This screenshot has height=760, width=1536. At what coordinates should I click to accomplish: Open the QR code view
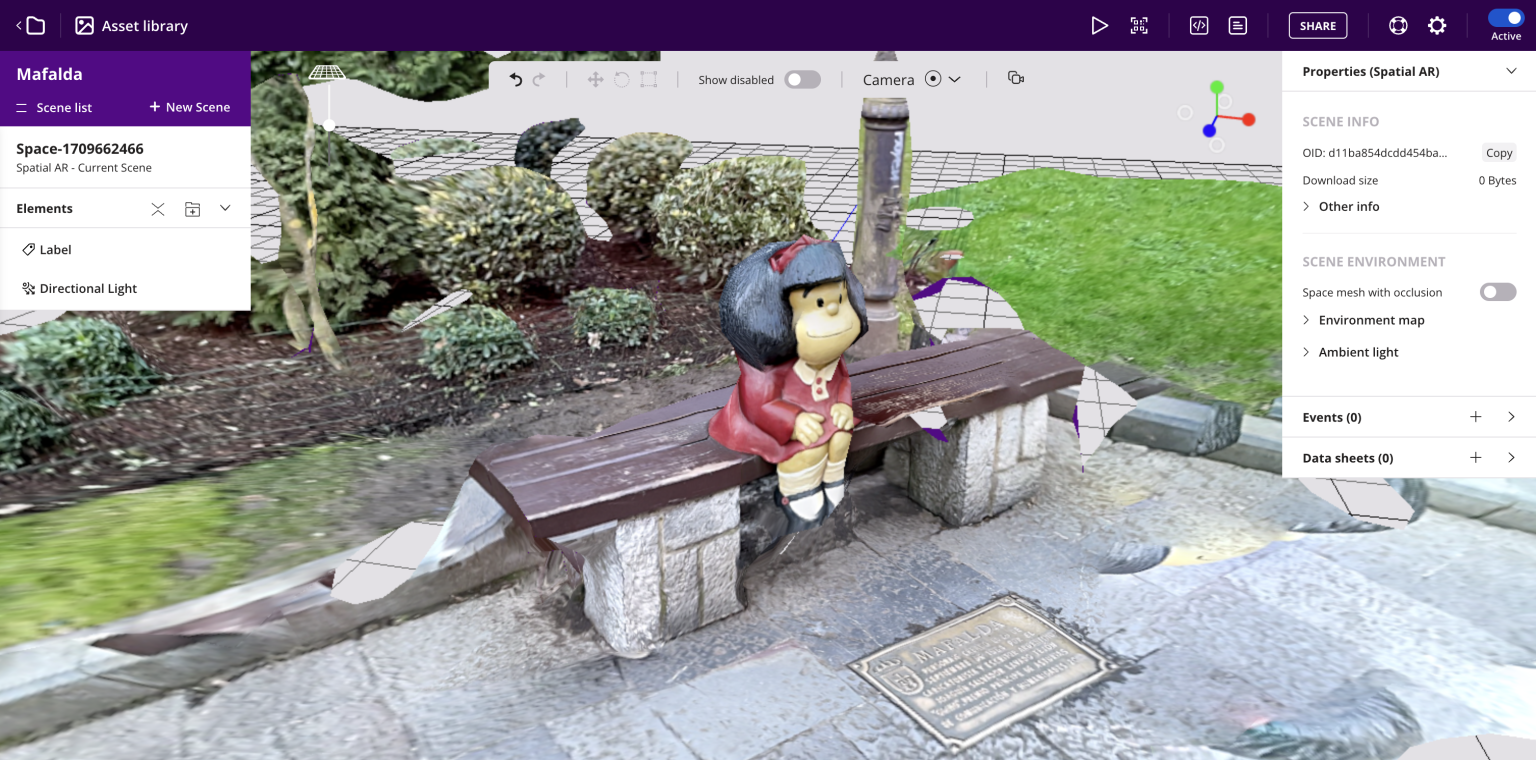point(1139,25)
